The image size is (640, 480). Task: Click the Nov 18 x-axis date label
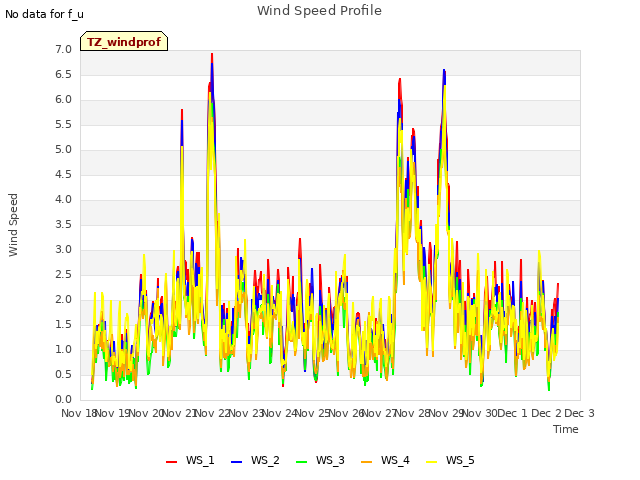(78, 413)
